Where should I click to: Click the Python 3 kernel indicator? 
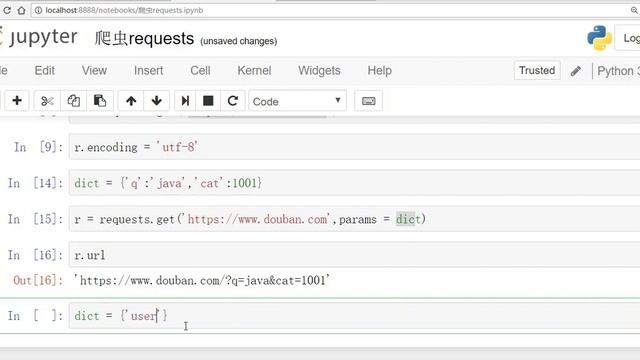coord(618,71)
